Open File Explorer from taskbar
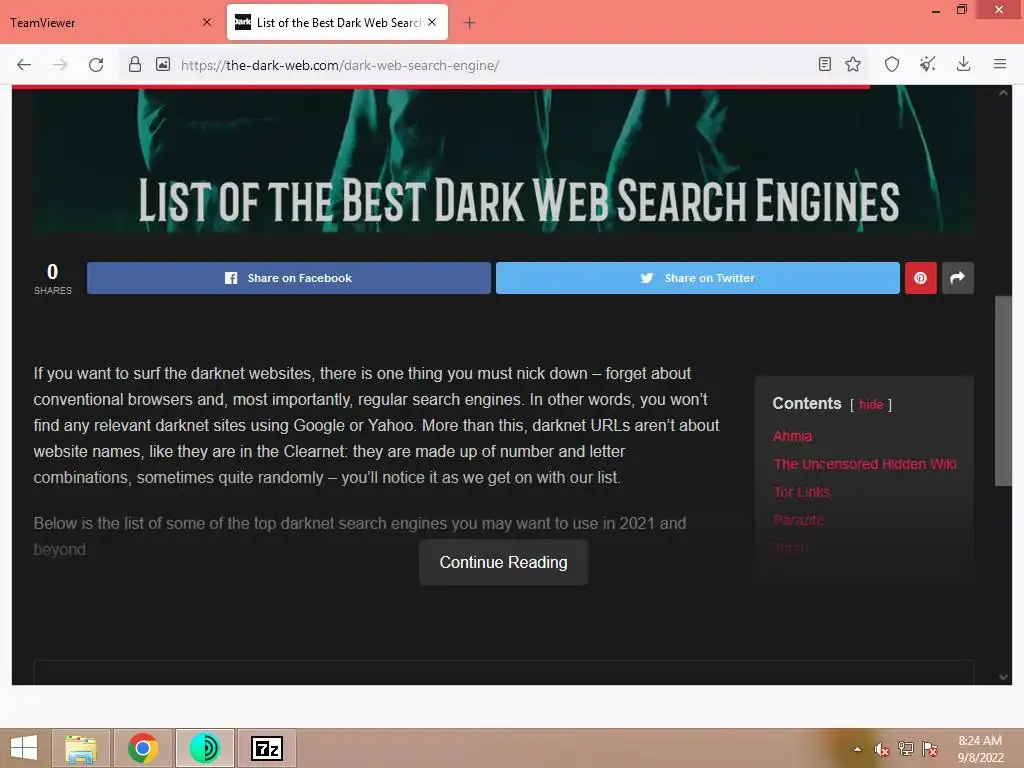This screenshot has width=1024, height=768. pyautogui.click(x=81, y=748)
